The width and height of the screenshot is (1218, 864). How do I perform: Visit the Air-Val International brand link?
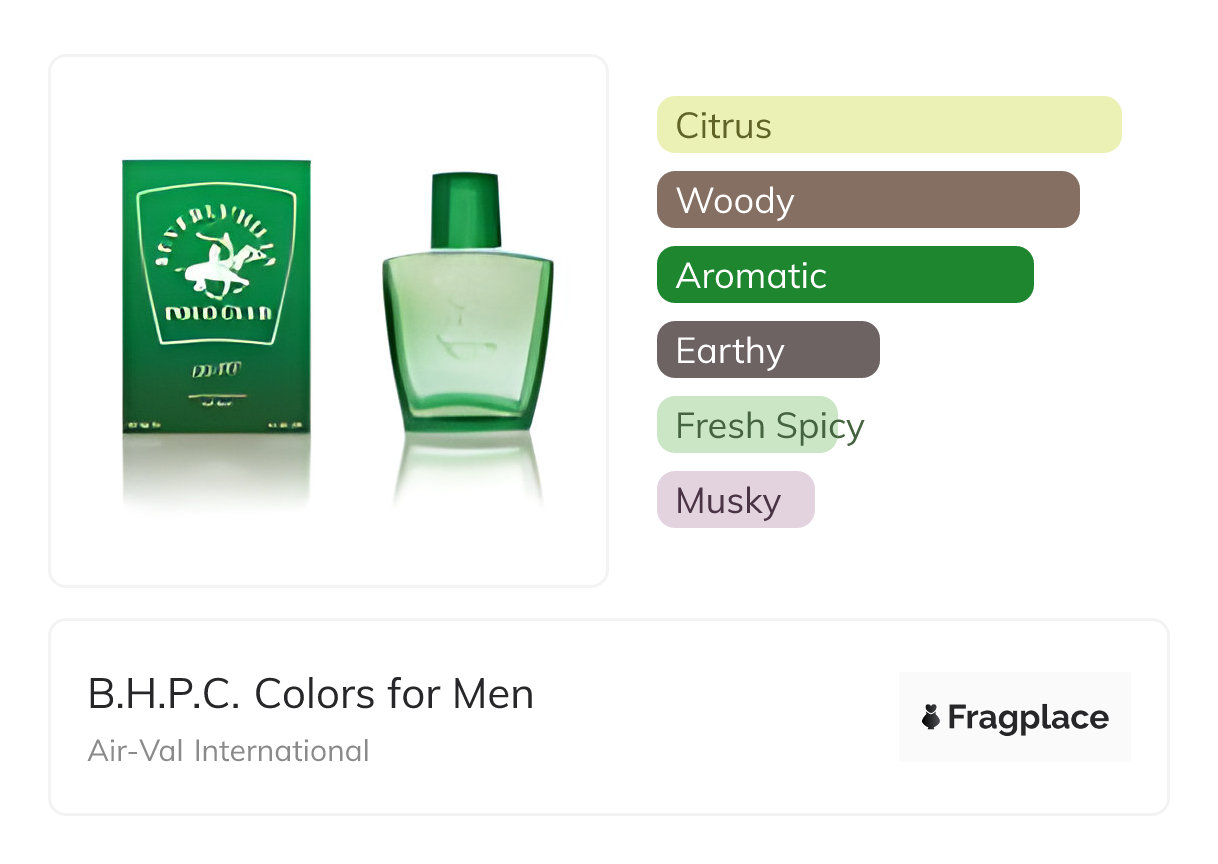coord(229,750)
